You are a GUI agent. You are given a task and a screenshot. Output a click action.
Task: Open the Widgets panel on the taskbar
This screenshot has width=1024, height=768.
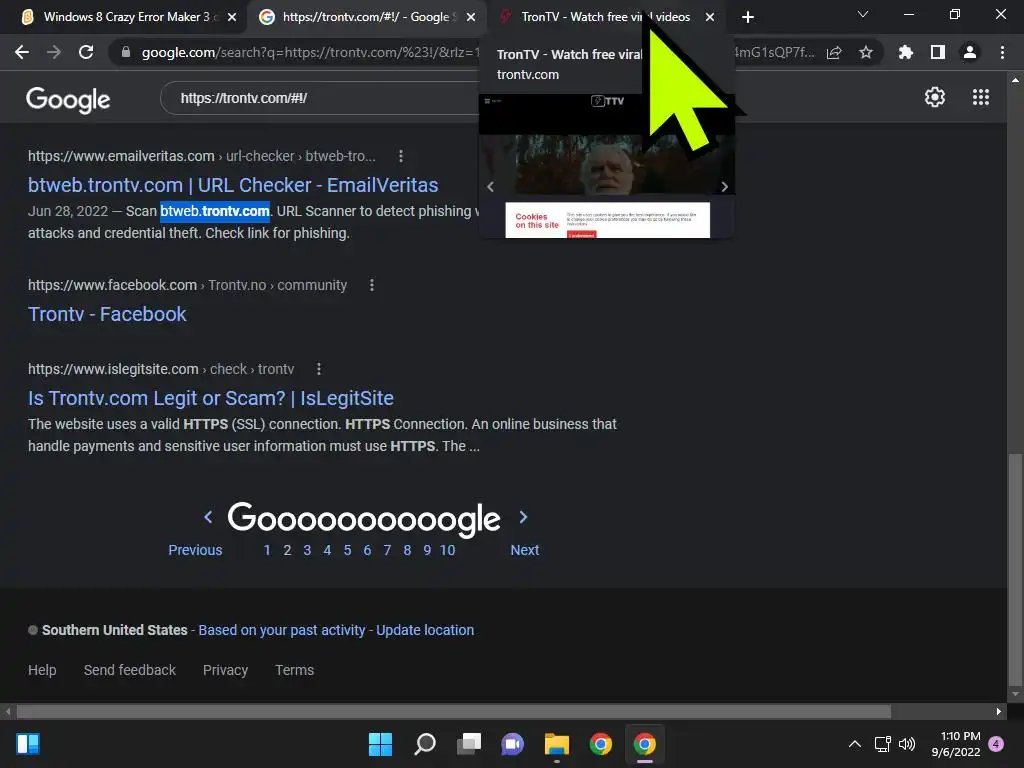tap(27, 744)
